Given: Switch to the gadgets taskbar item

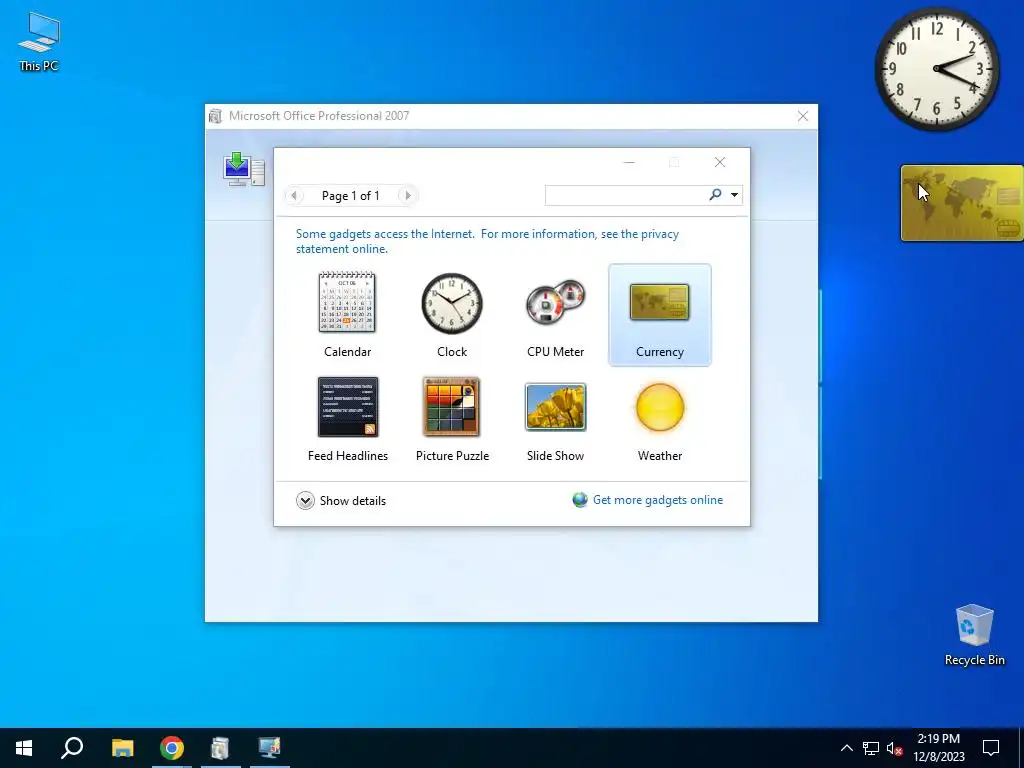Looking at the screenshot, I should click(269, 748).
